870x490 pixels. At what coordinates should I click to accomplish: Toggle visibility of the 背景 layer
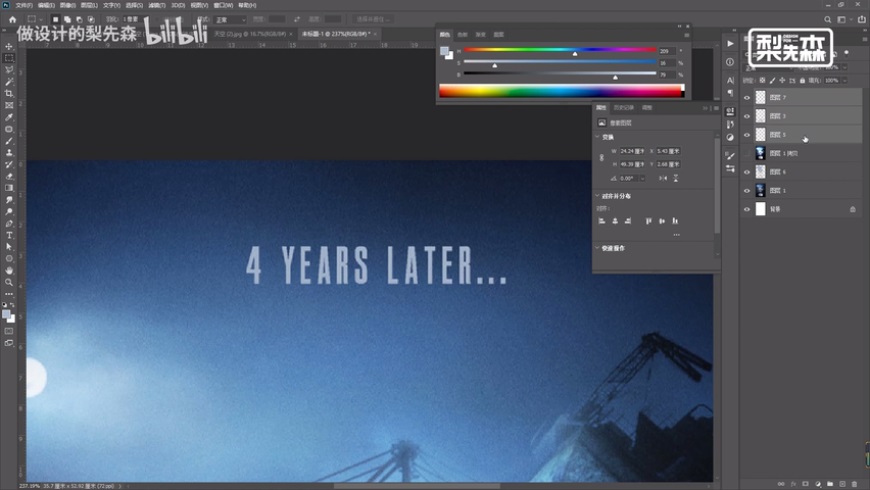point(747,209)
